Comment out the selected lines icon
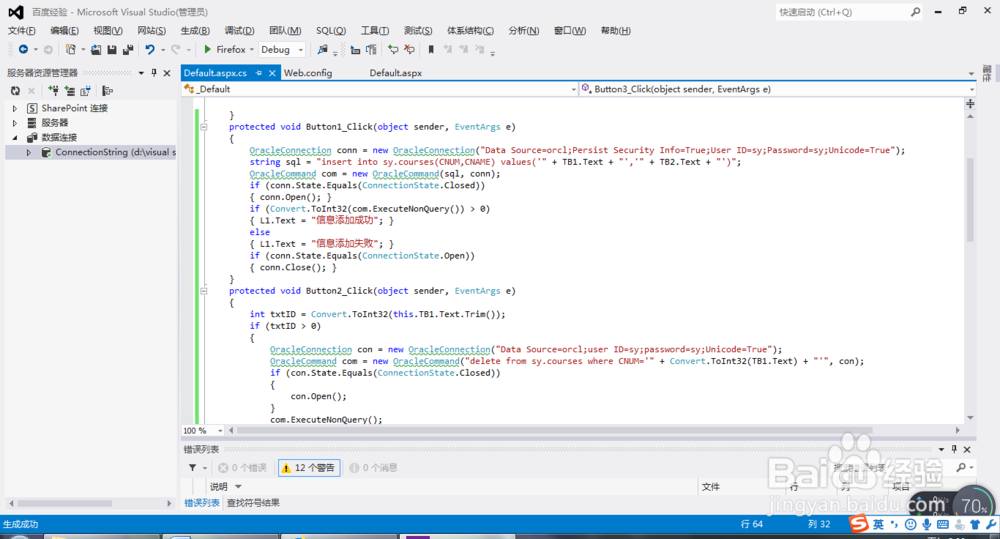Viewport: 1000px width, 539px height. tap(393, 49)
